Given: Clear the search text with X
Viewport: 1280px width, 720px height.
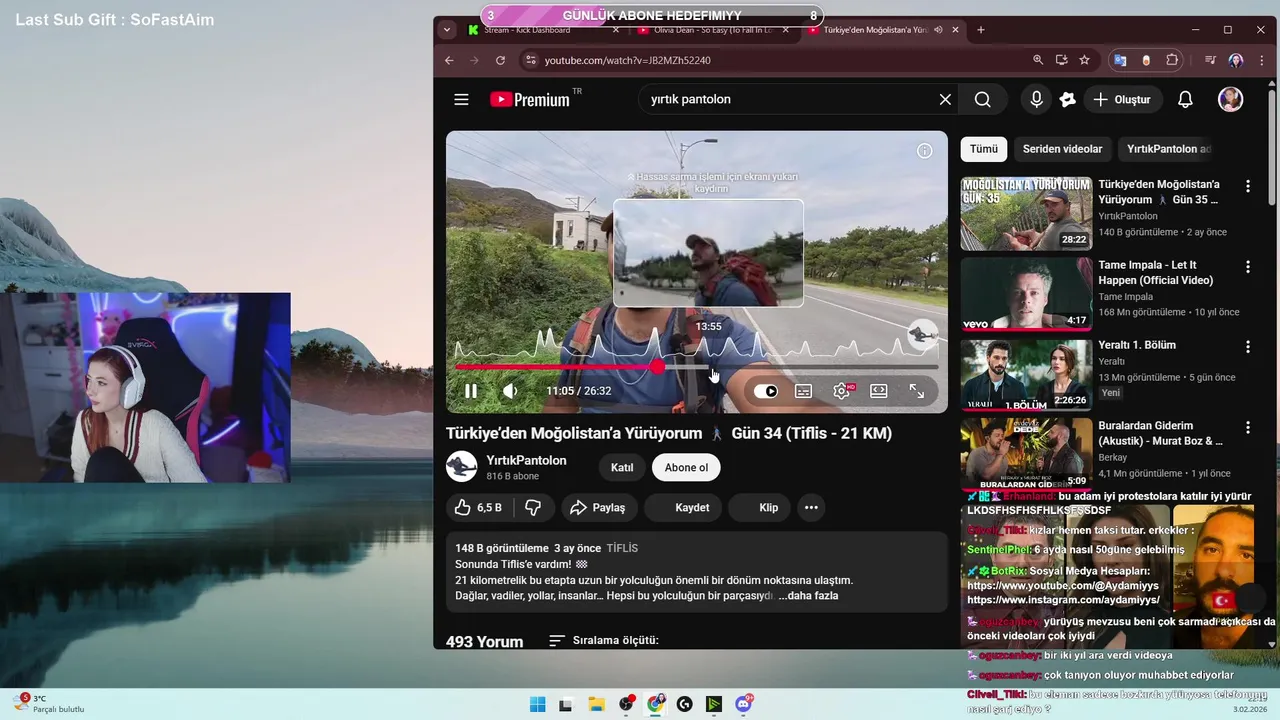Looking at the screenshot, I should tap(945, 99).
